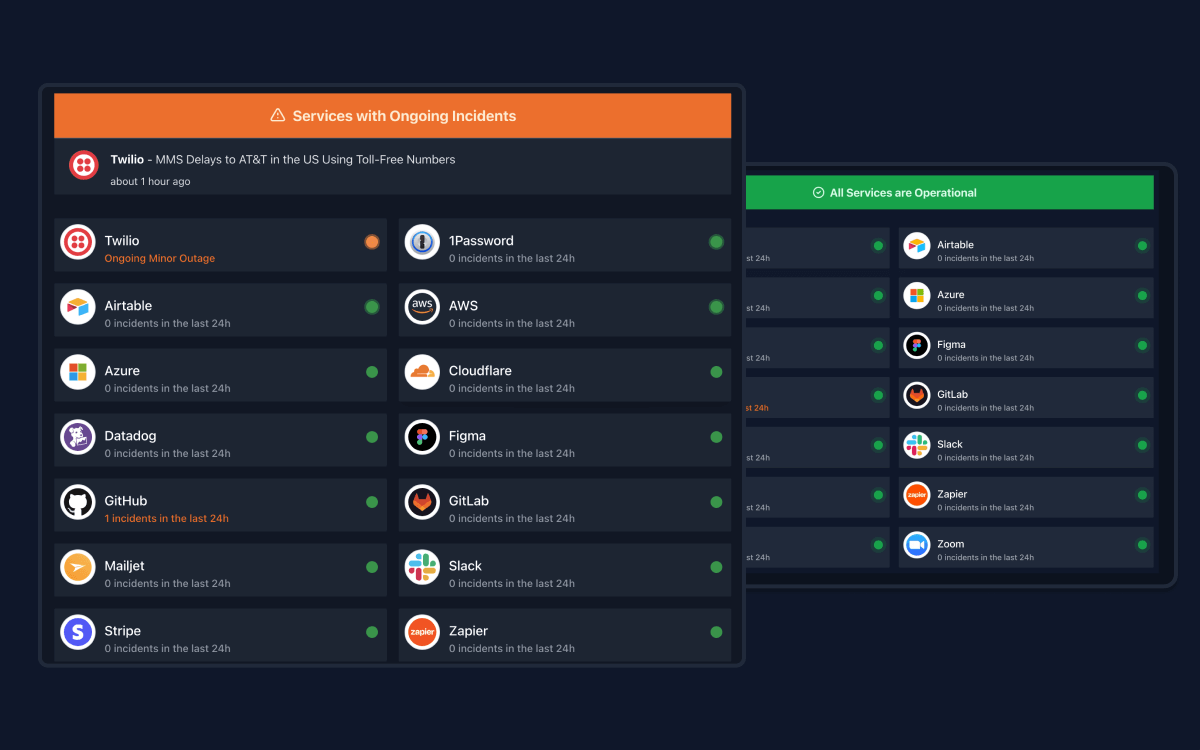Select the 'Azure' name in the front window
The height and width of the screenshot is (750, 1200).
point(122,371)
